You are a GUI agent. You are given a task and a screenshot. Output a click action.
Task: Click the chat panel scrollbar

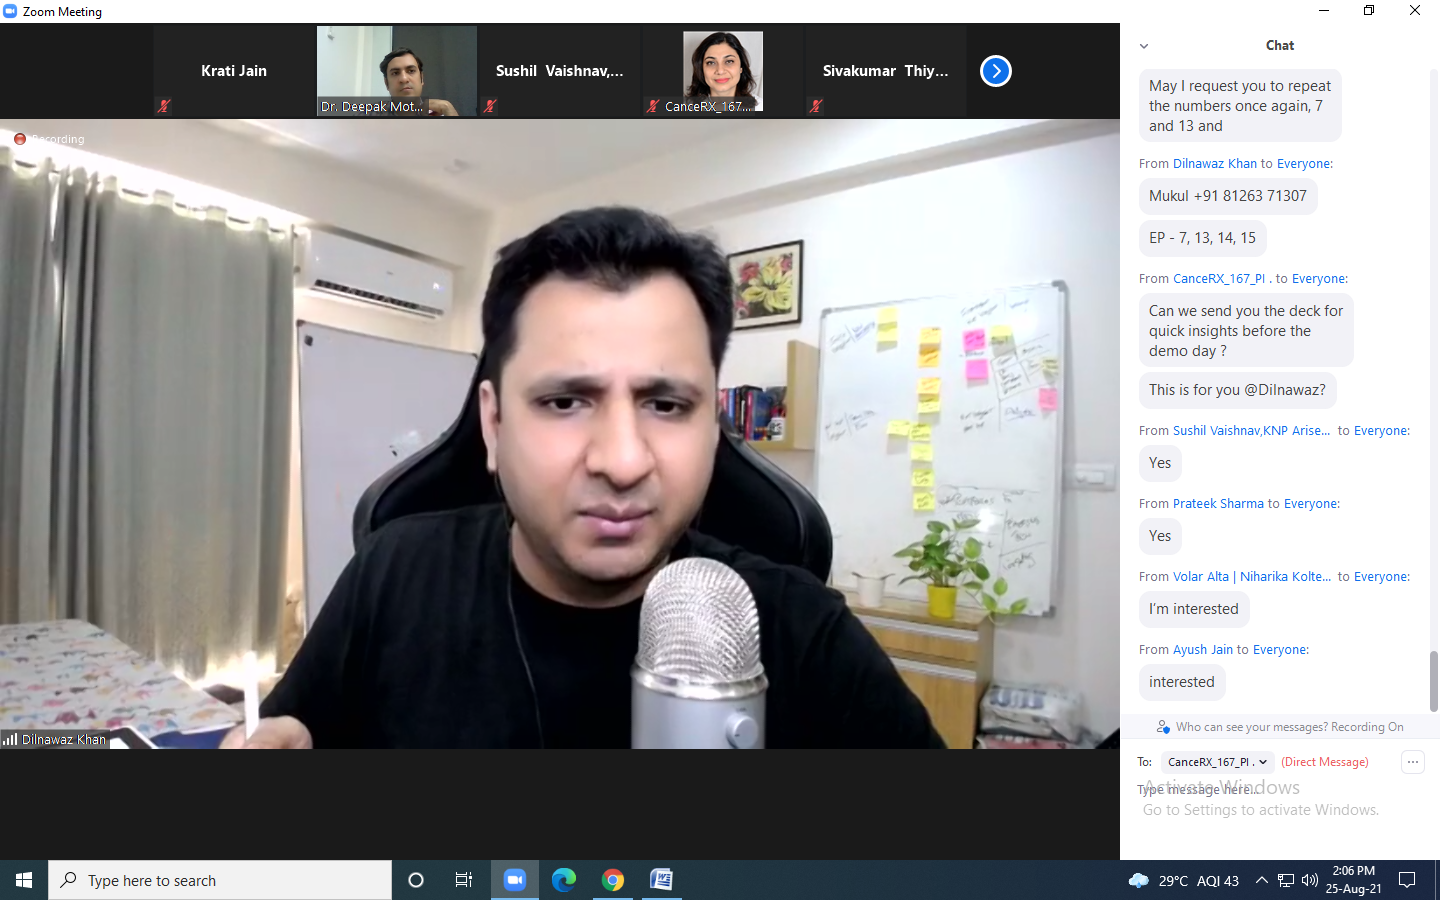coord(1433,680)
